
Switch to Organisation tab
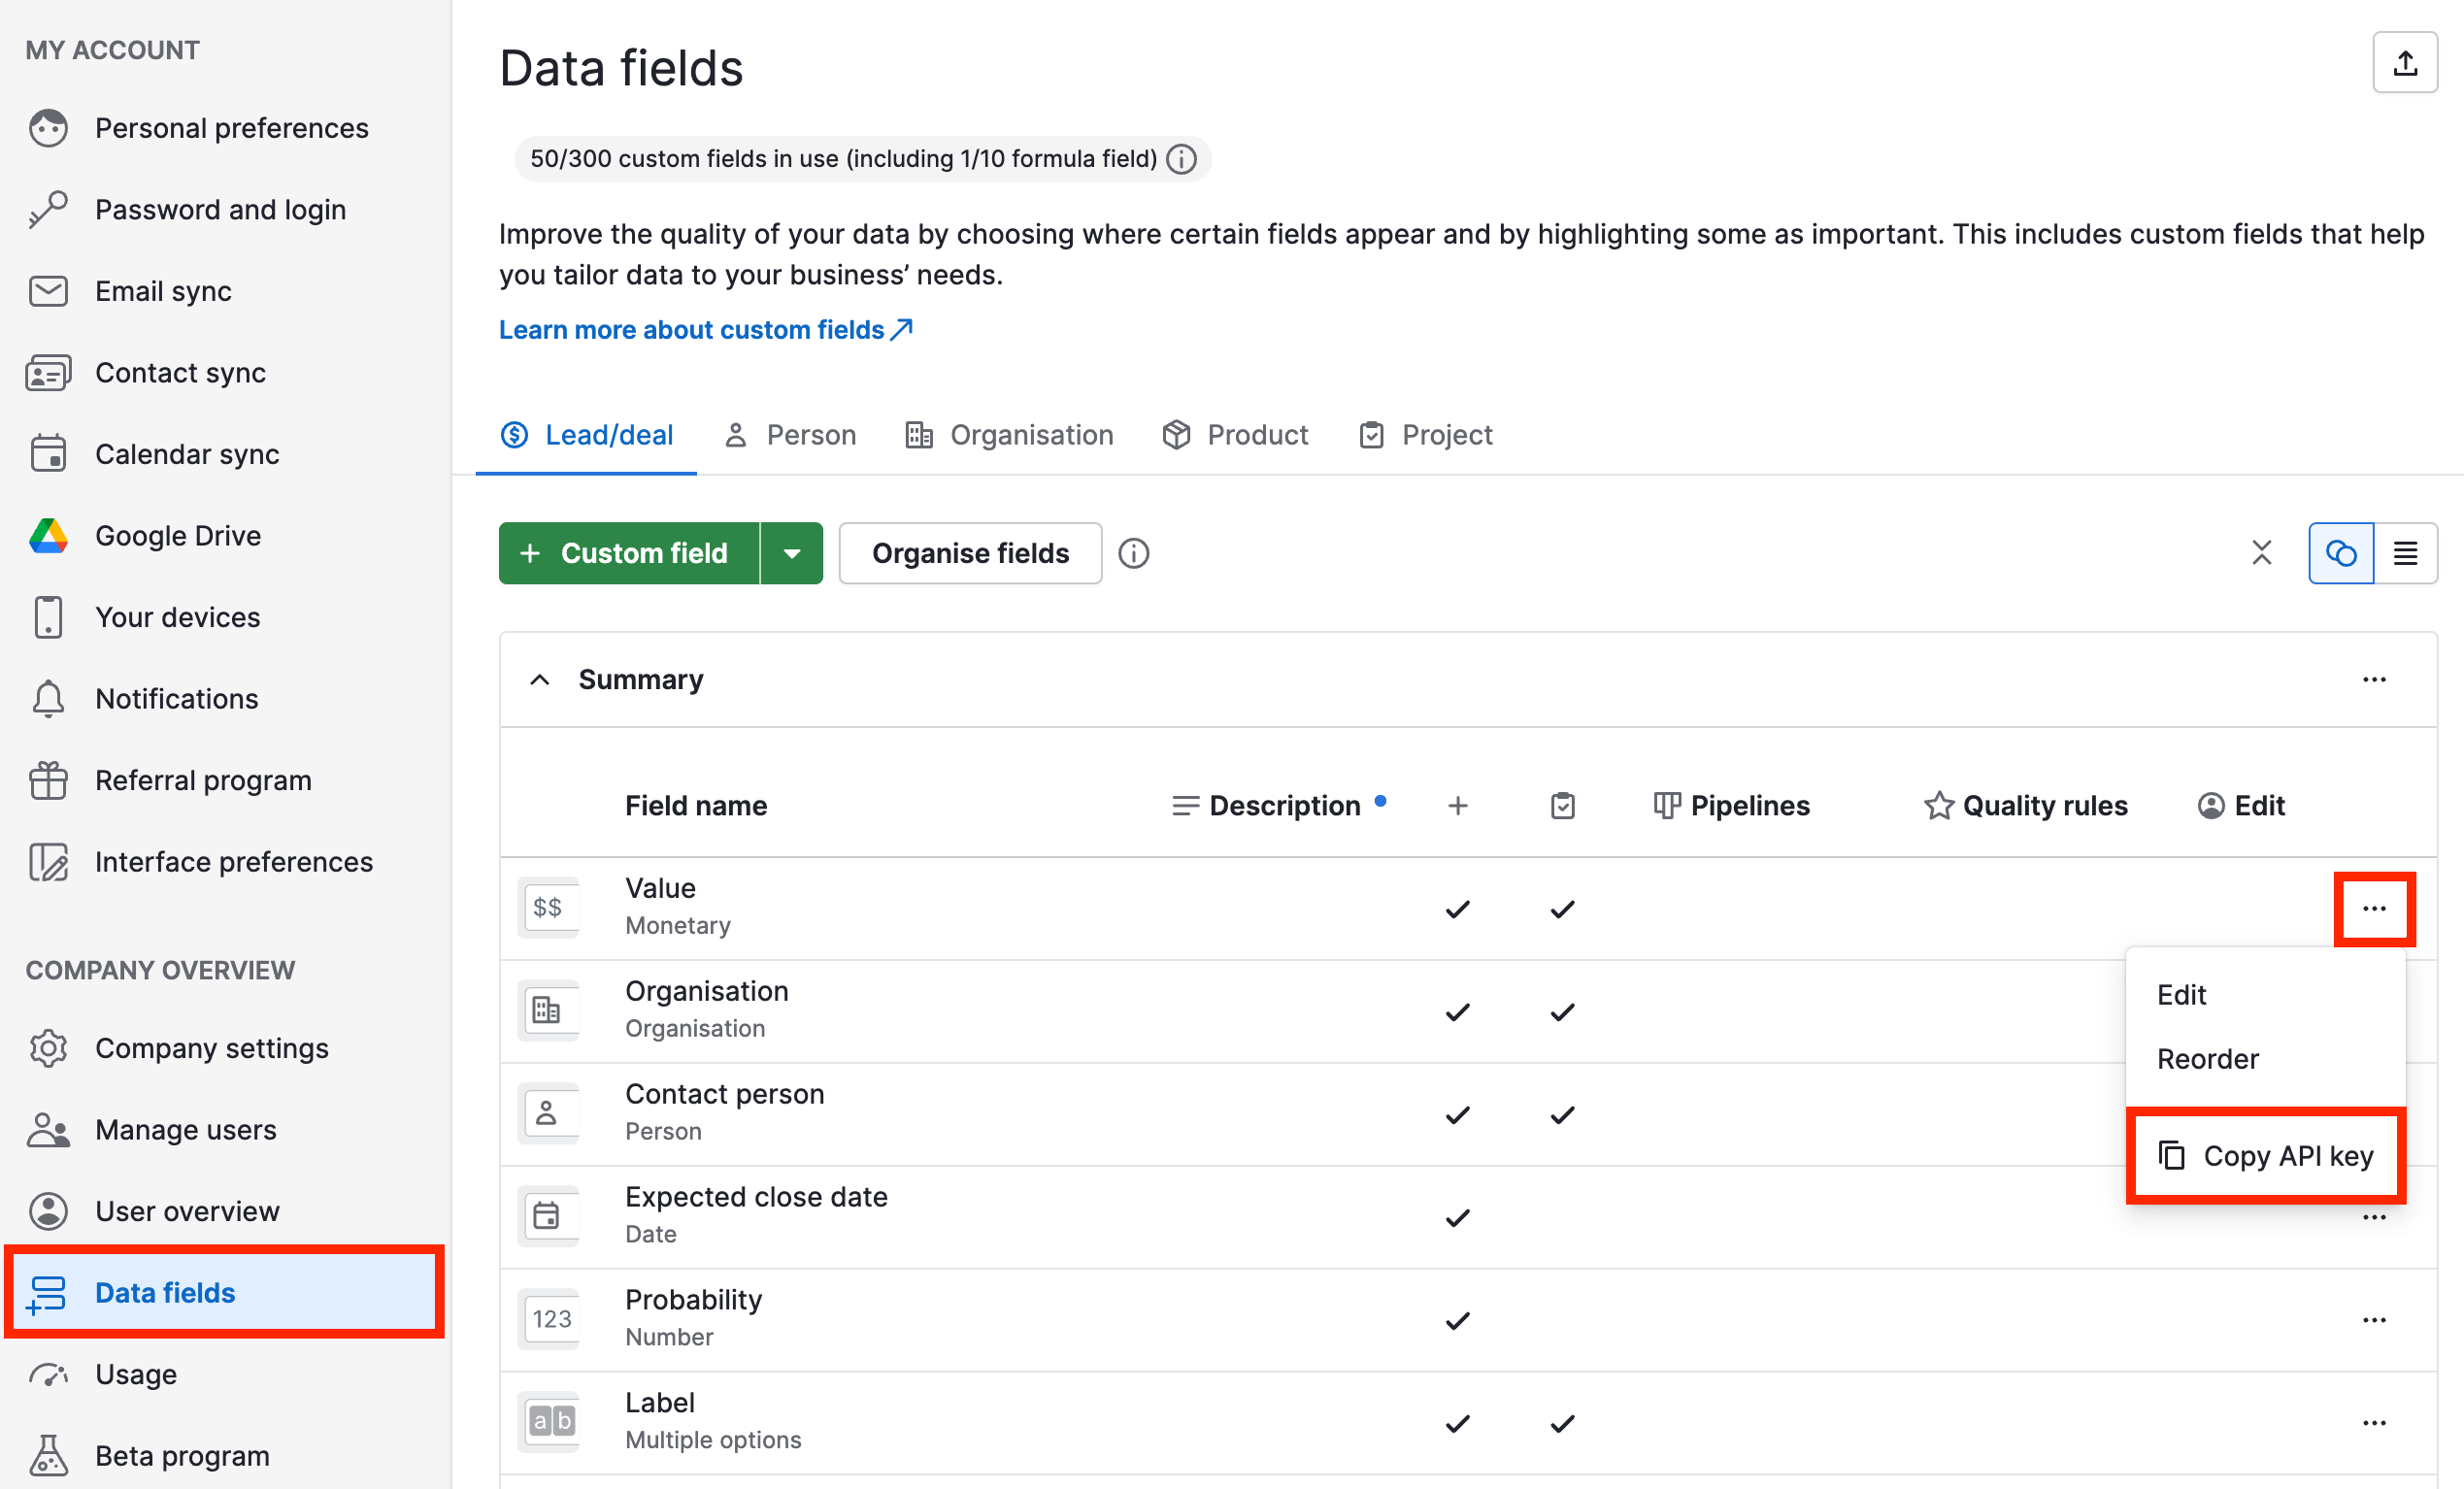[1008, 435]
